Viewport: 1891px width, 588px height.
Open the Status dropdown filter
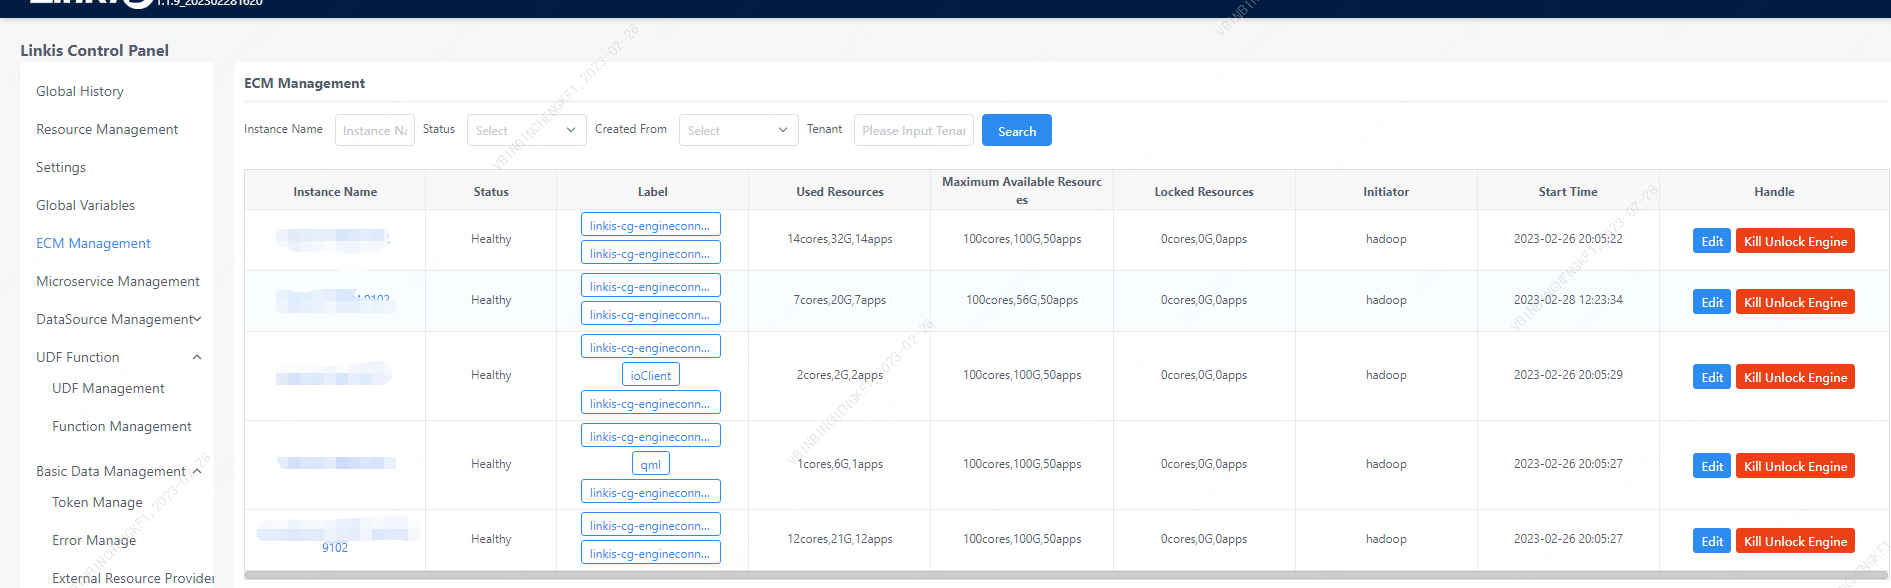526,131
